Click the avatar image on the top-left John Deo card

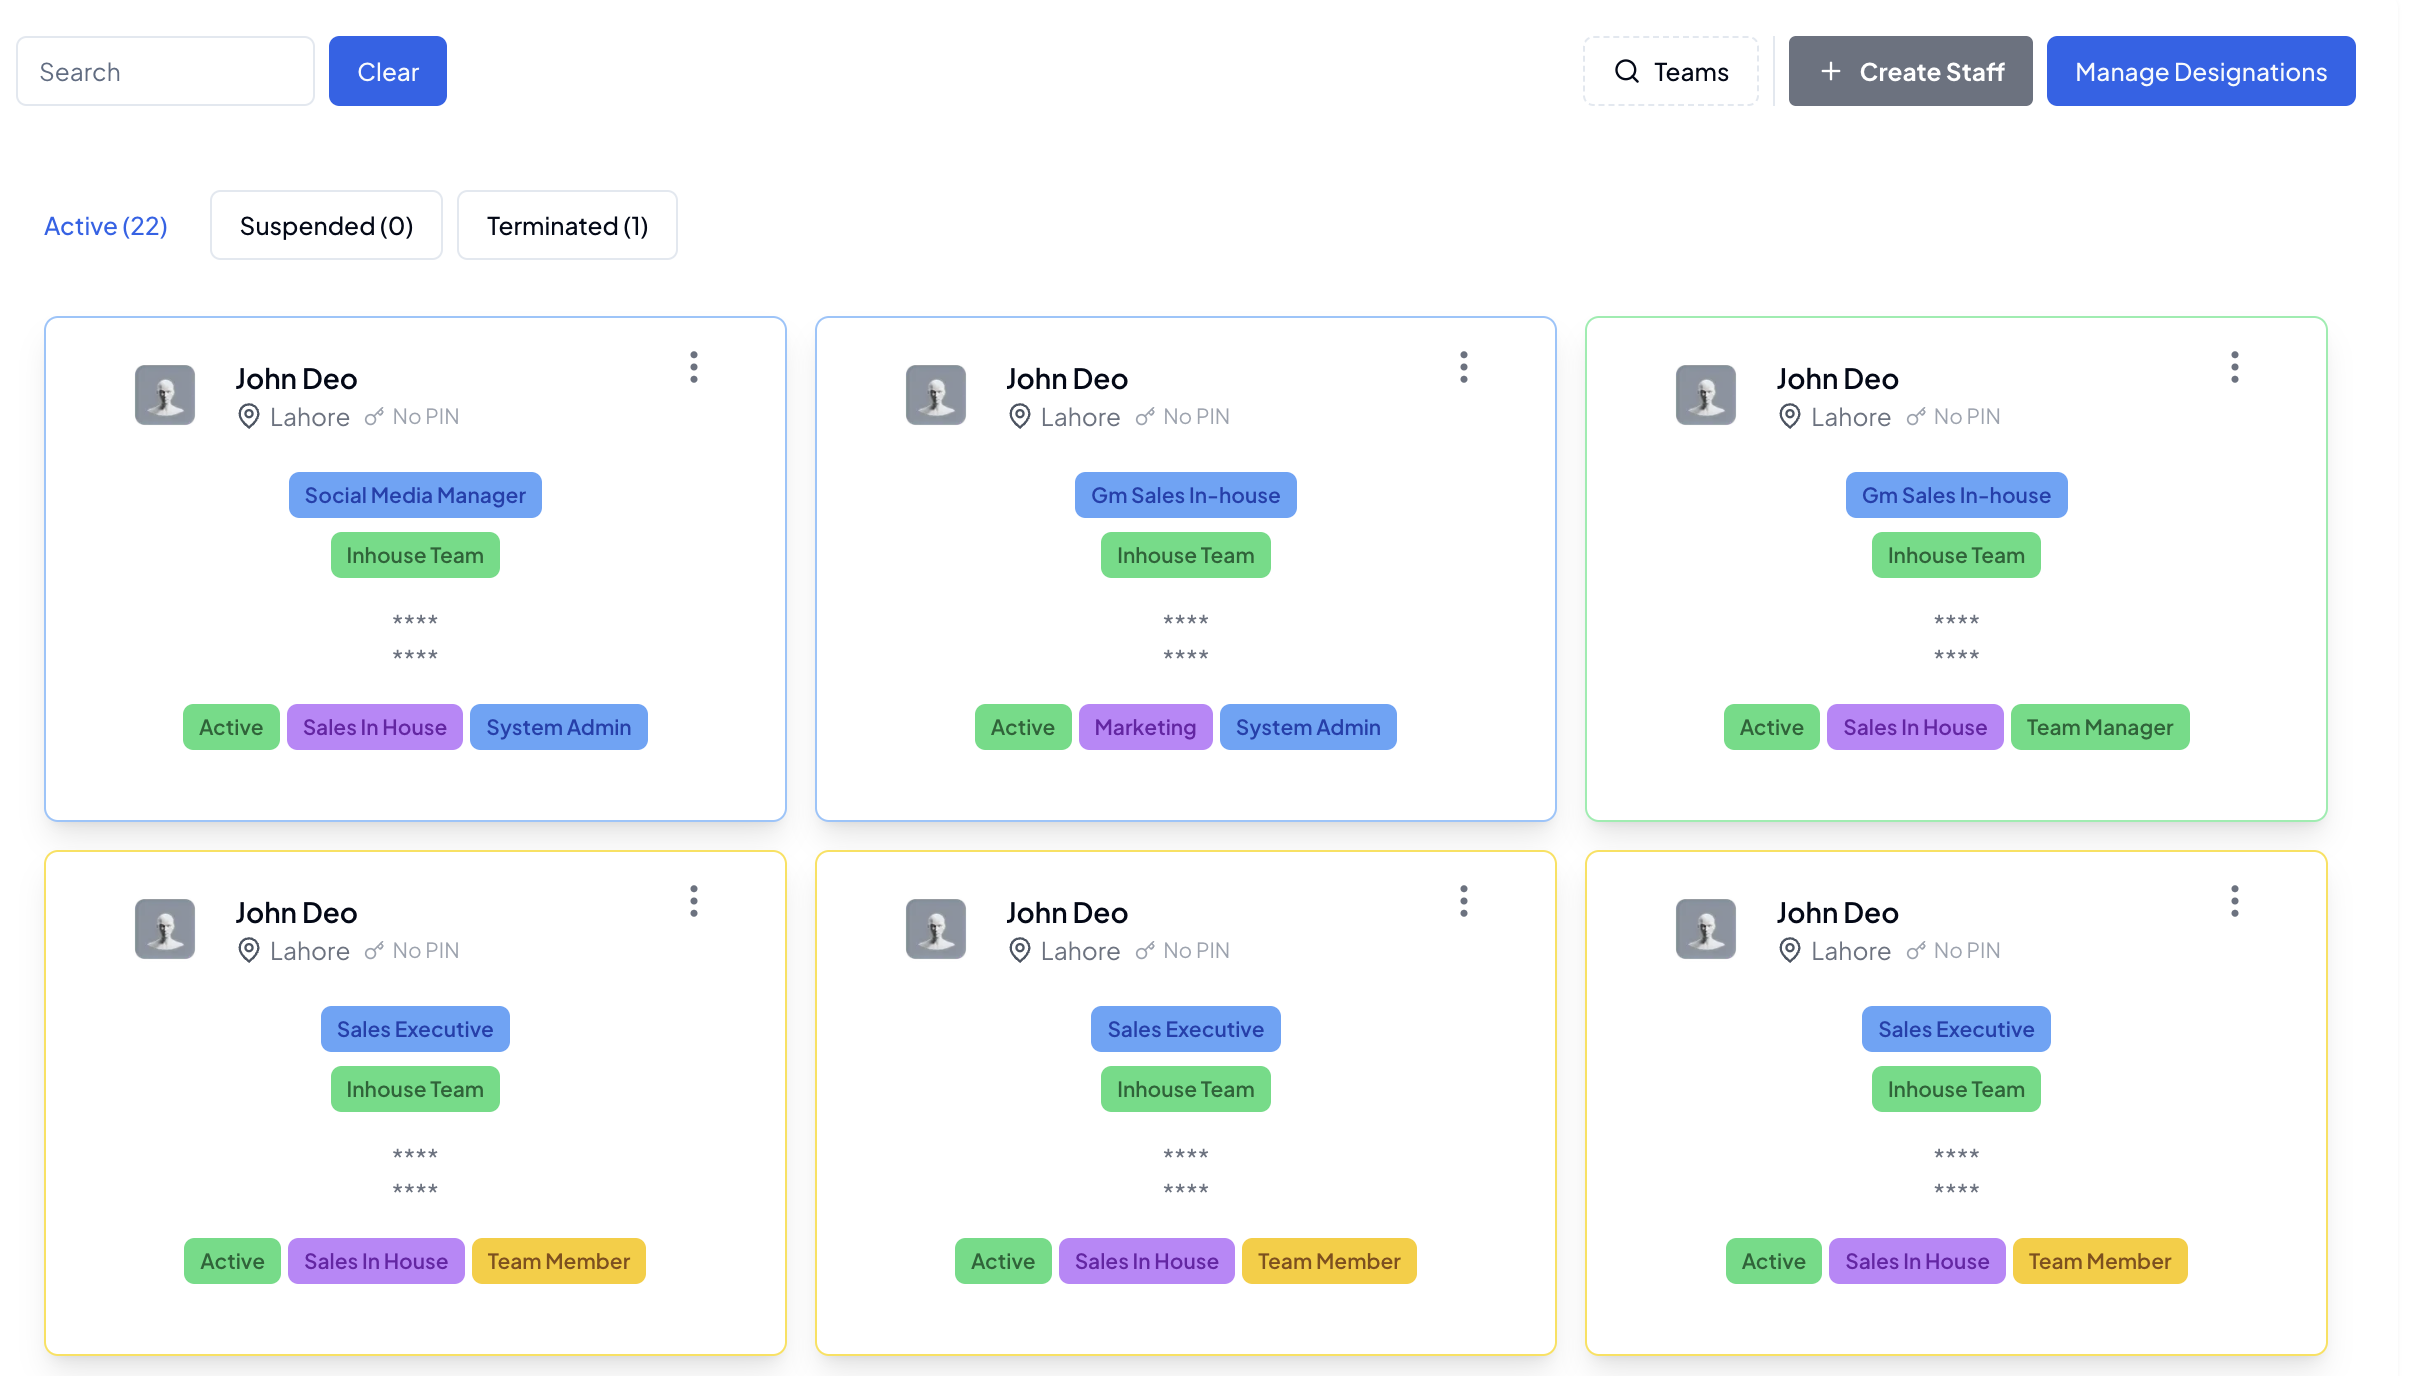164,395
